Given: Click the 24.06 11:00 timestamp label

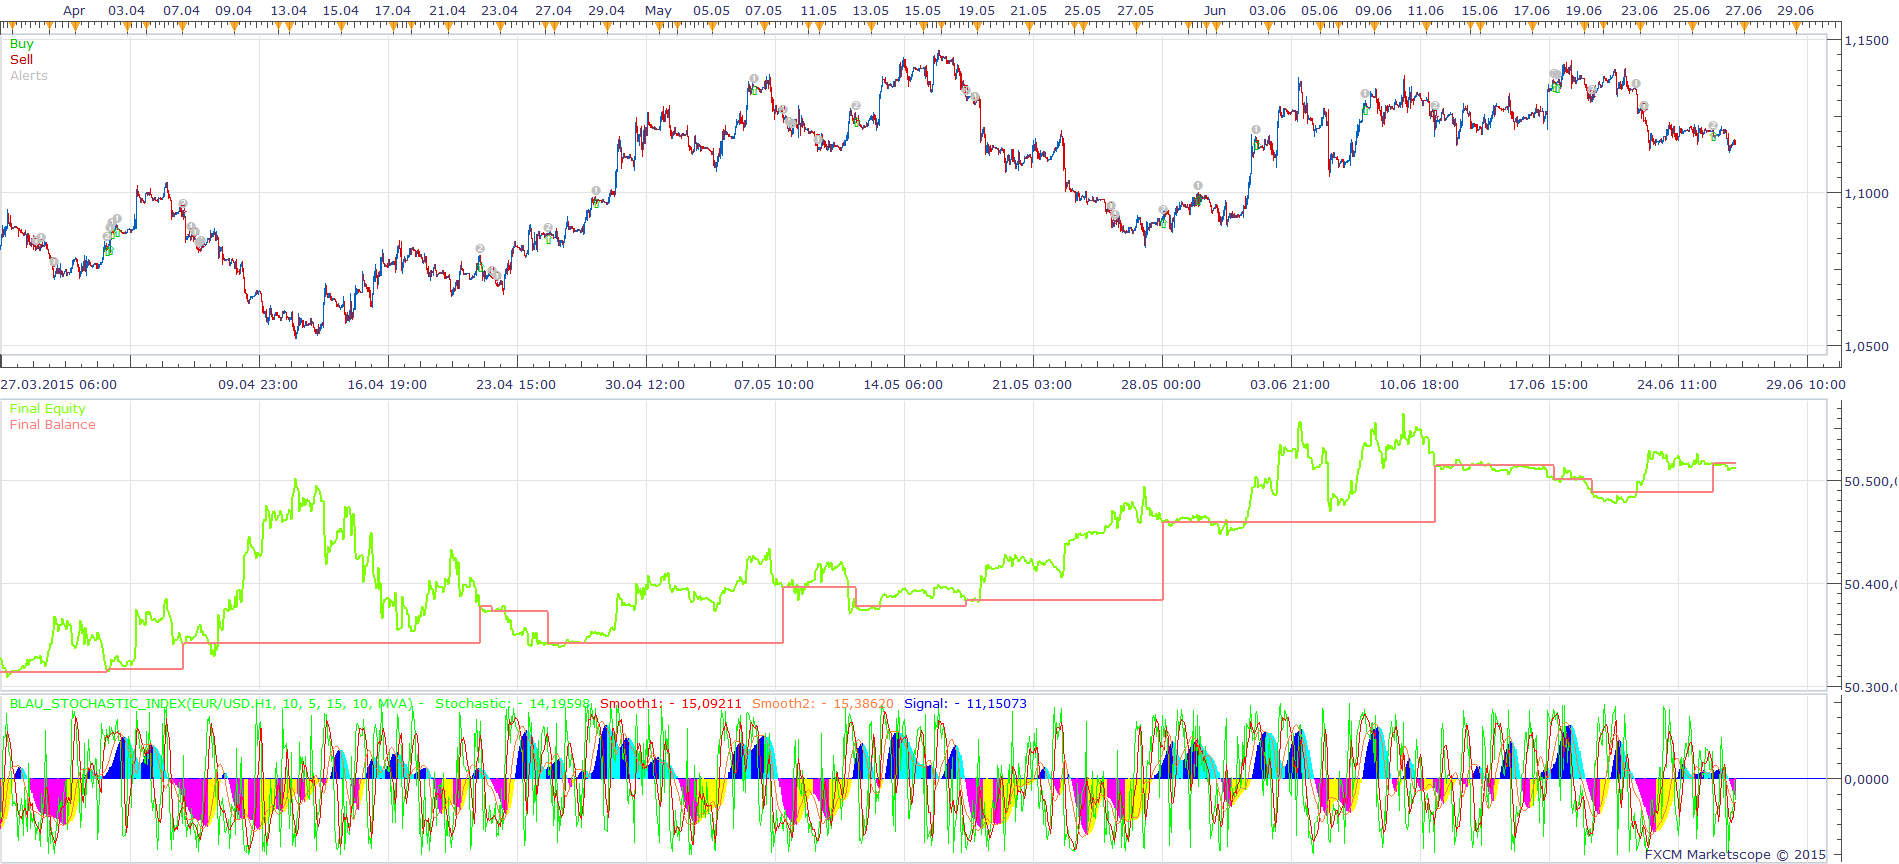Looking at the screenshot, I should pyautogui.click(x=1677, y=385).
